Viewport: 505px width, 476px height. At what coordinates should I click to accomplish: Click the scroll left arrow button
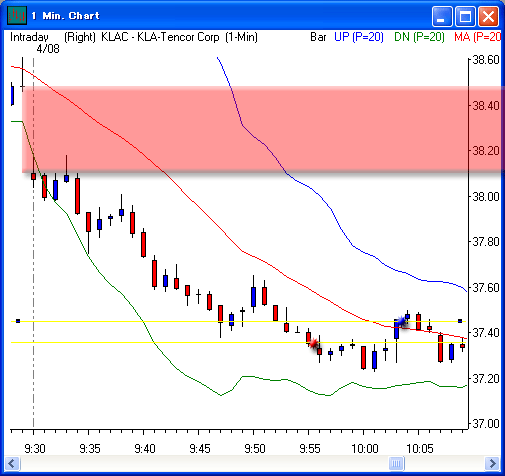(12, 463)
